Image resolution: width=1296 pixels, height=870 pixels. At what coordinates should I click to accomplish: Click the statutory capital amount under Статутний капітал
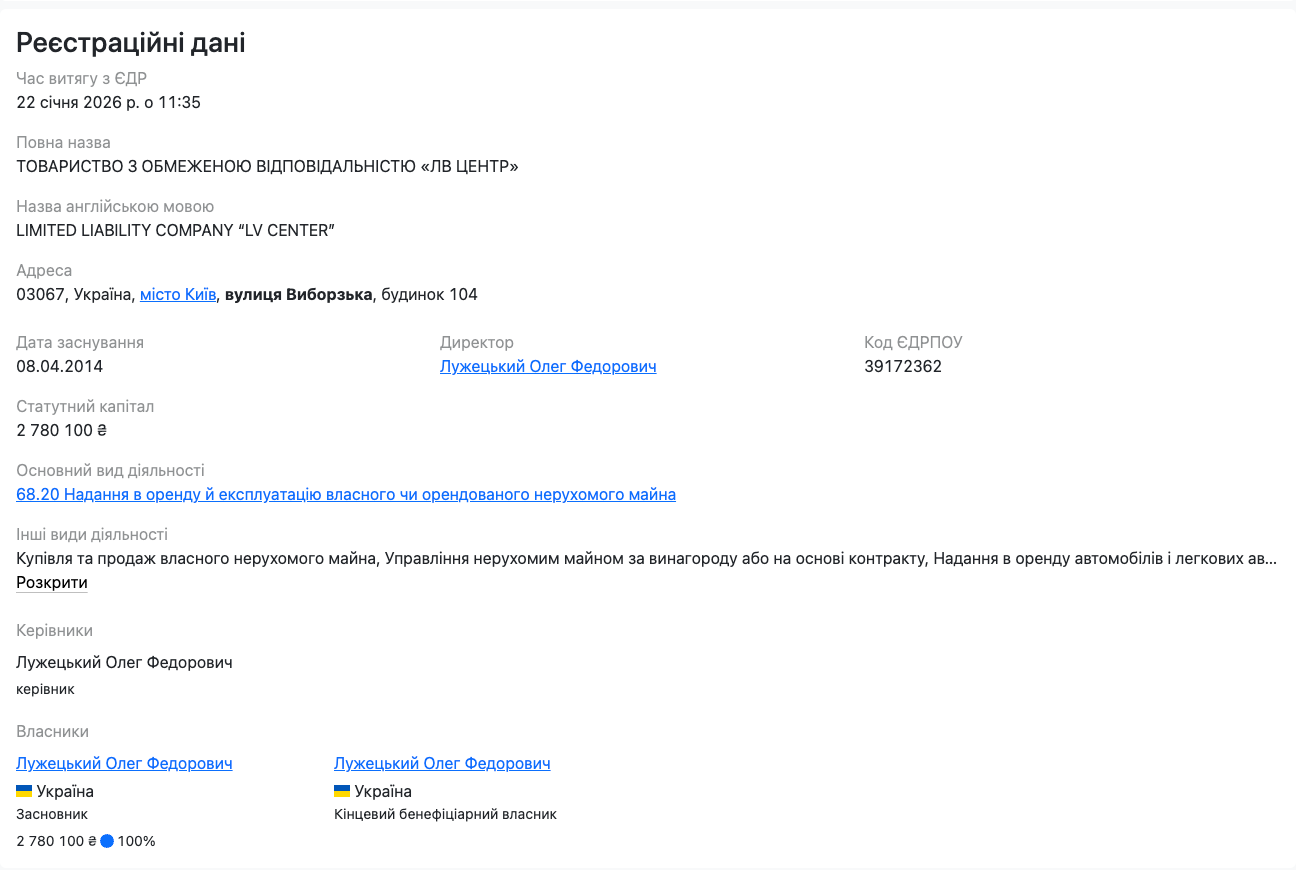61,431
